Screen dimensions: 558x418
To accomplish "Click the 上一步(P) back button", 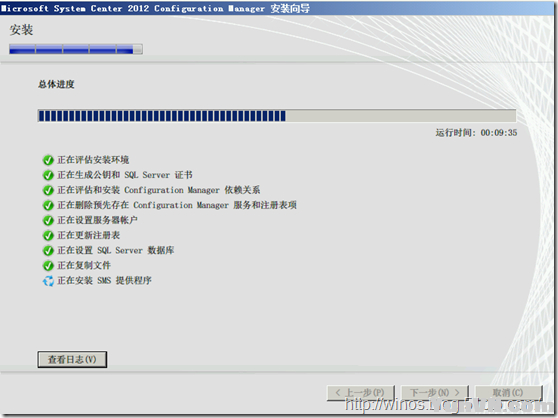I will pos(360,393).
